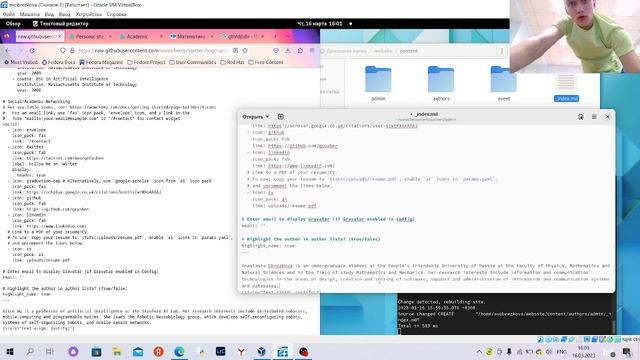Open file manager kebab options menu
640x360 pixels.
tap(502, 51)
